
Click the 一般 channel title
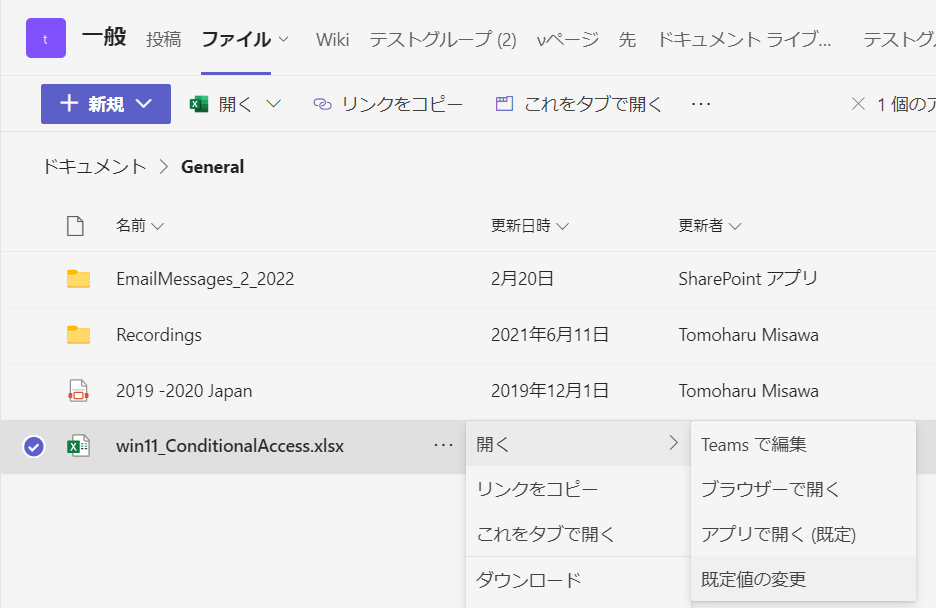click(104, 37)
